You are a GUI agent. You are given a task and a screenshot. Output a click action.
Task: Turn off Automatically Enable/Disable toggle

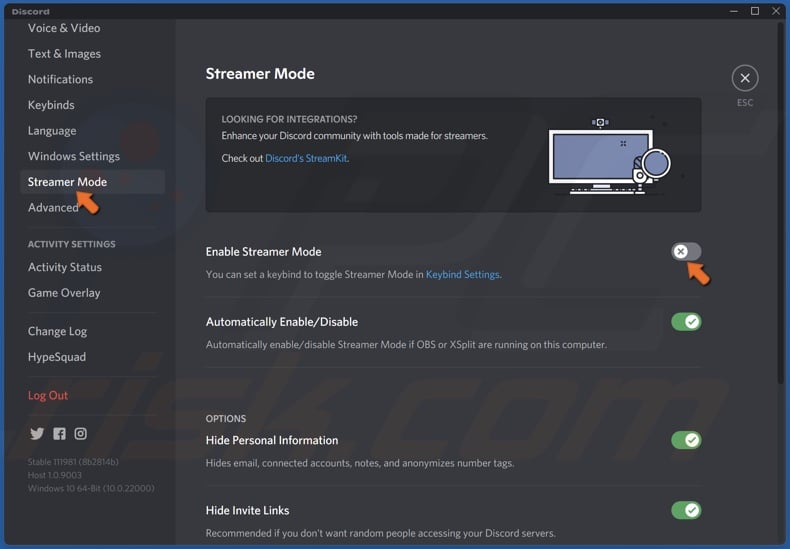click(686, 321)
